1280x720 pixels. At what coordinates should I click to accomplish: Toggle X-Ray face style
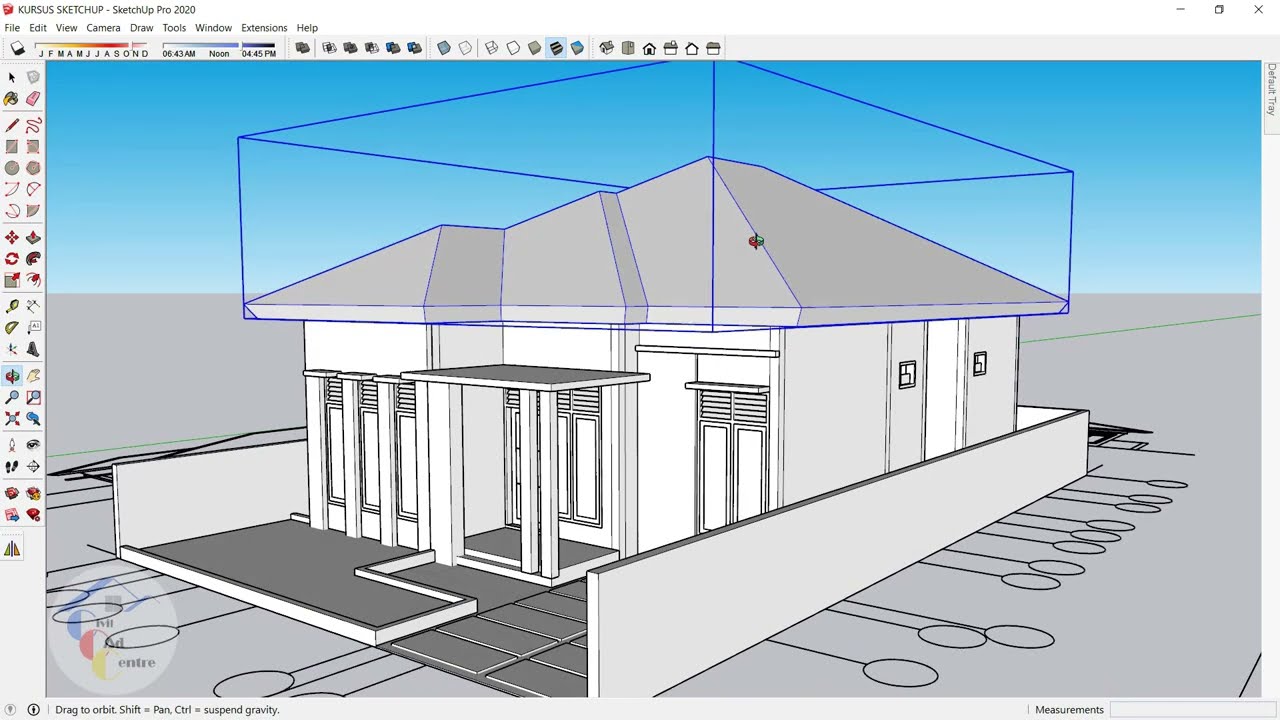[x=444, y=48]
